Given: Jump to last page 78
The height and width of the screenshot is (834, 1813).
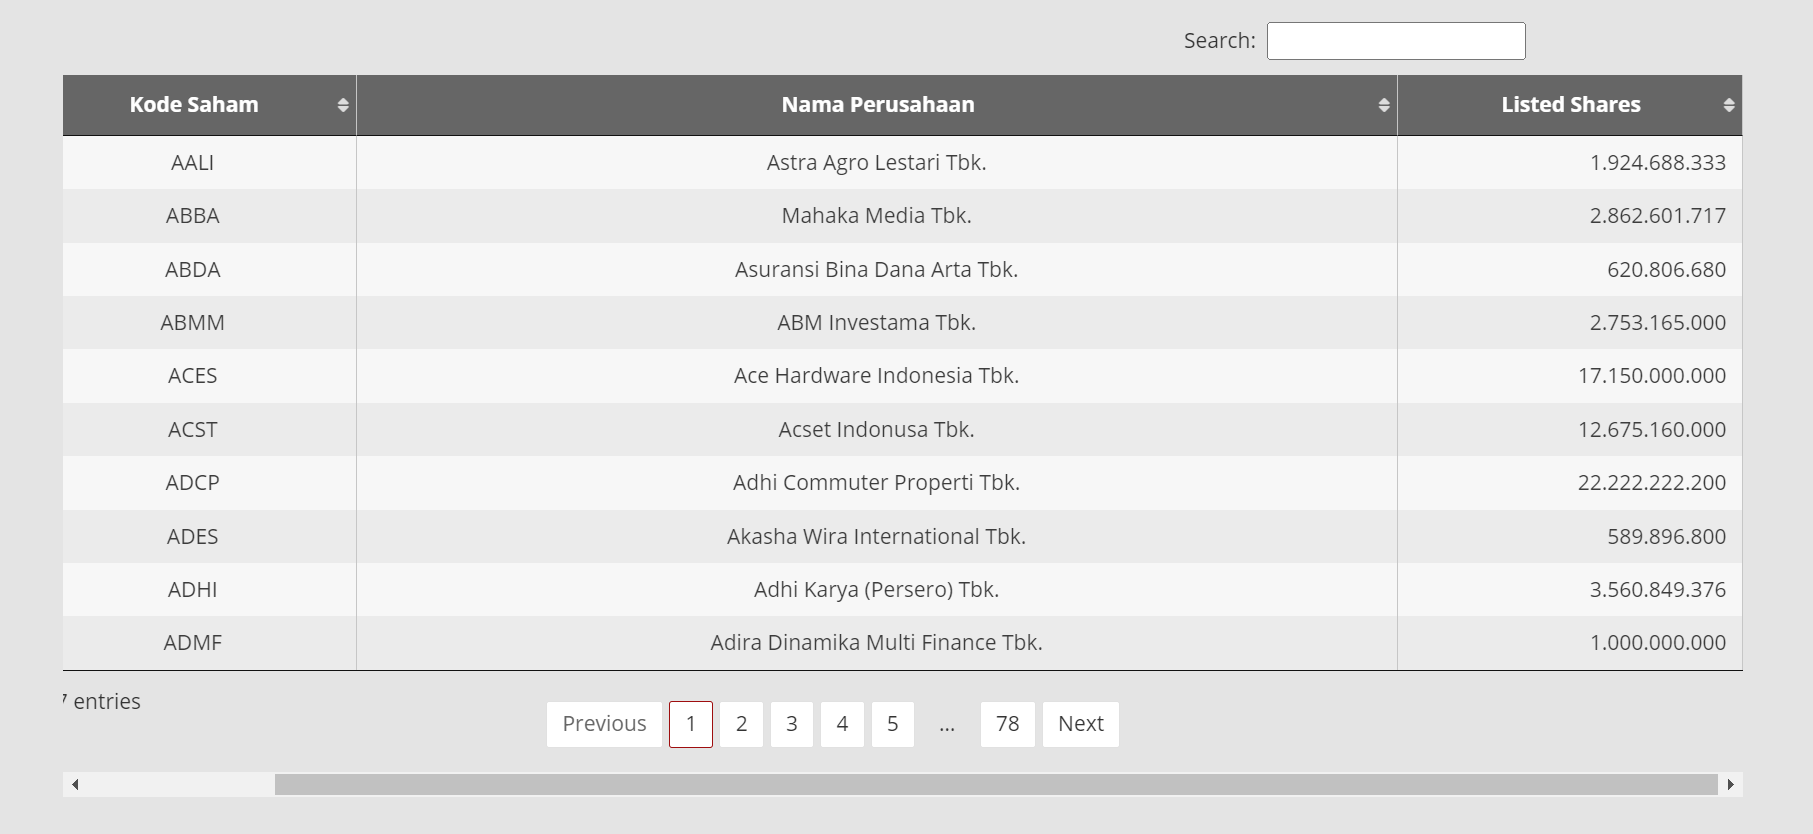Looking at the screenshot, I should coord(1008,724).
